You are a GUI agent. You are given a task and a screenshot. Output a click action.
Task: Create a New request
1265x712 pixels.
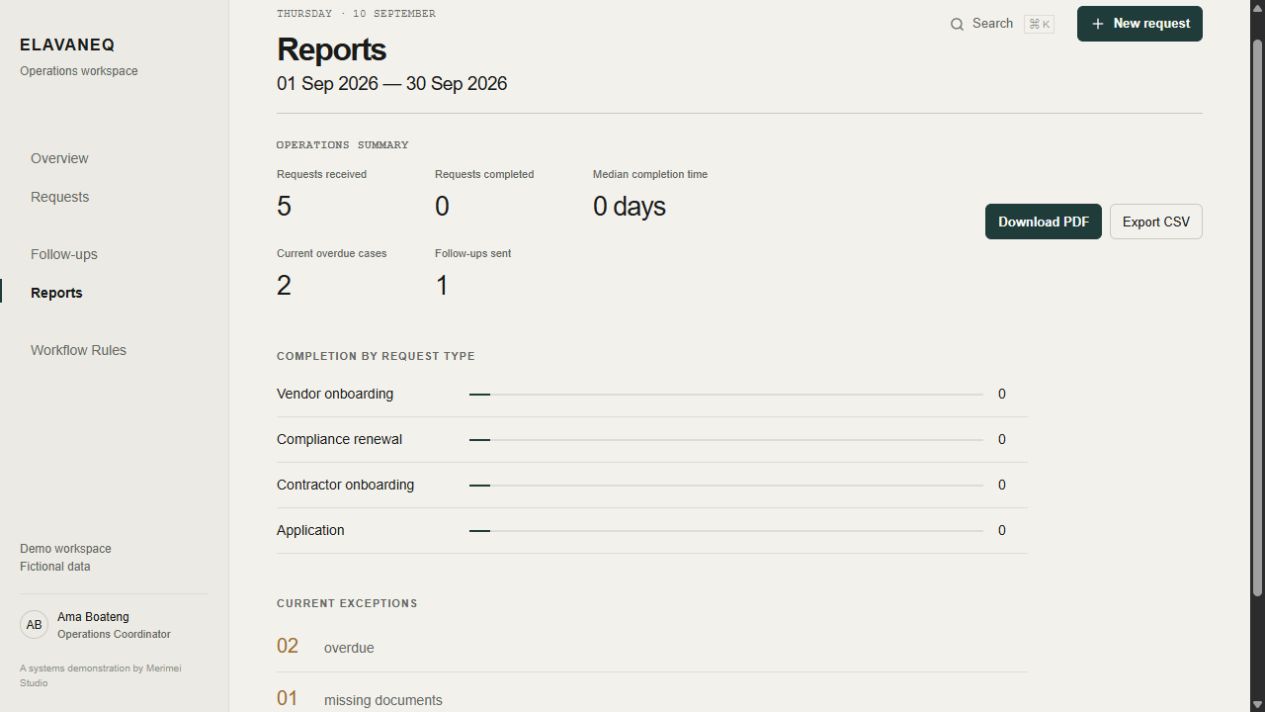click(x=1139, y=24)
